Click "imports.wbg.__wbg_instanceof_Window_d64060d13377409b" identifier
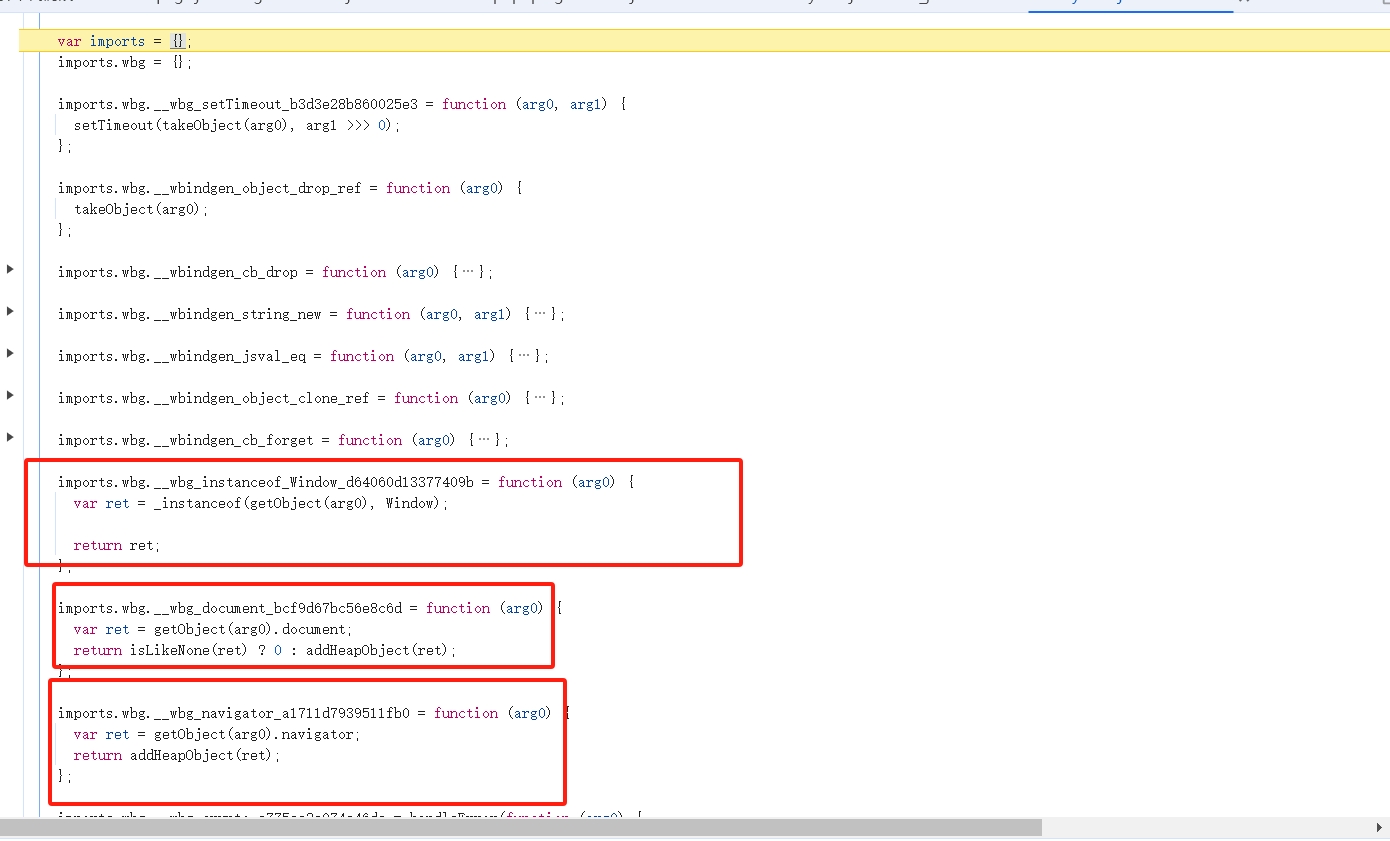The height and width of the screenshot is (841, 1390). [265, 482]
